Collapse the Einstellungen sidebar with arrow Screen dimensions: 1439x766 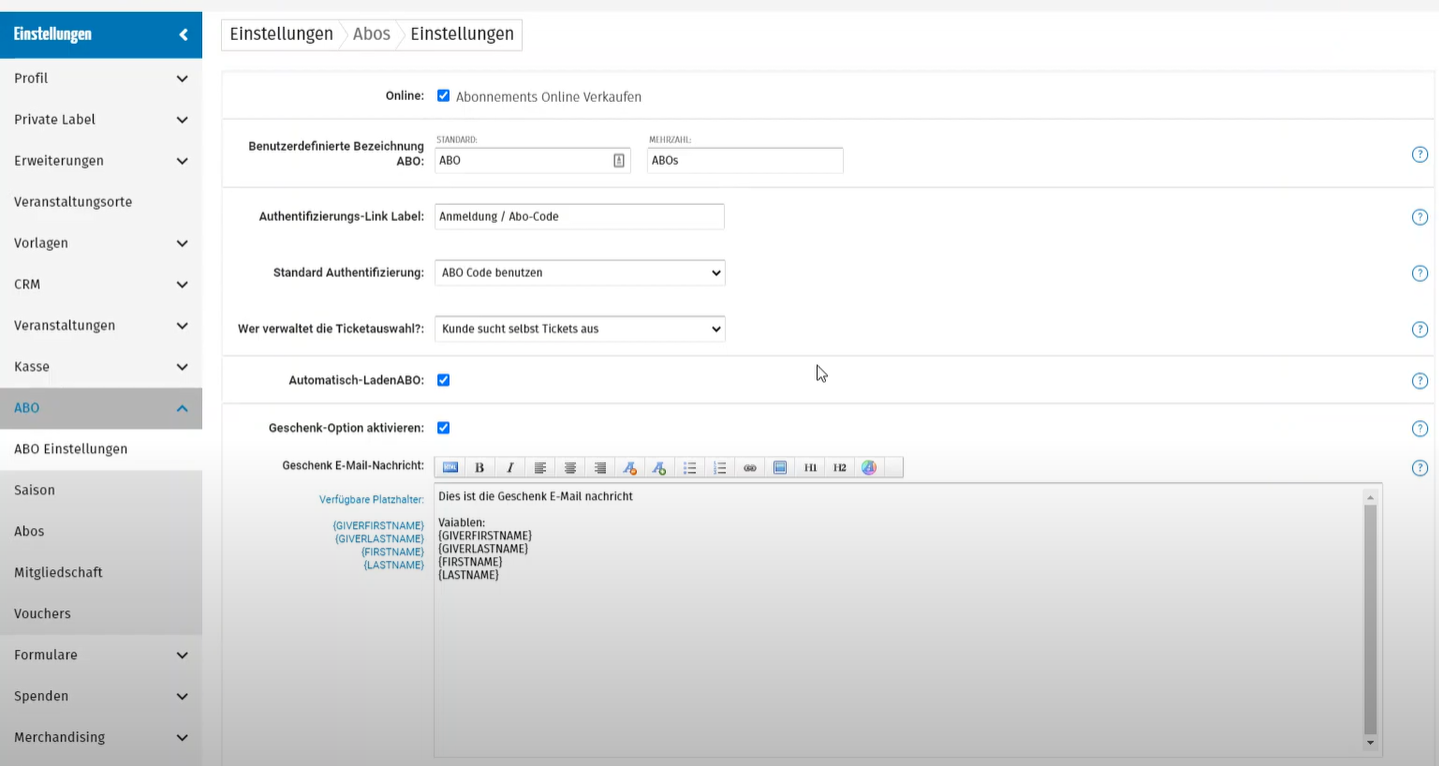coord(183,35)
